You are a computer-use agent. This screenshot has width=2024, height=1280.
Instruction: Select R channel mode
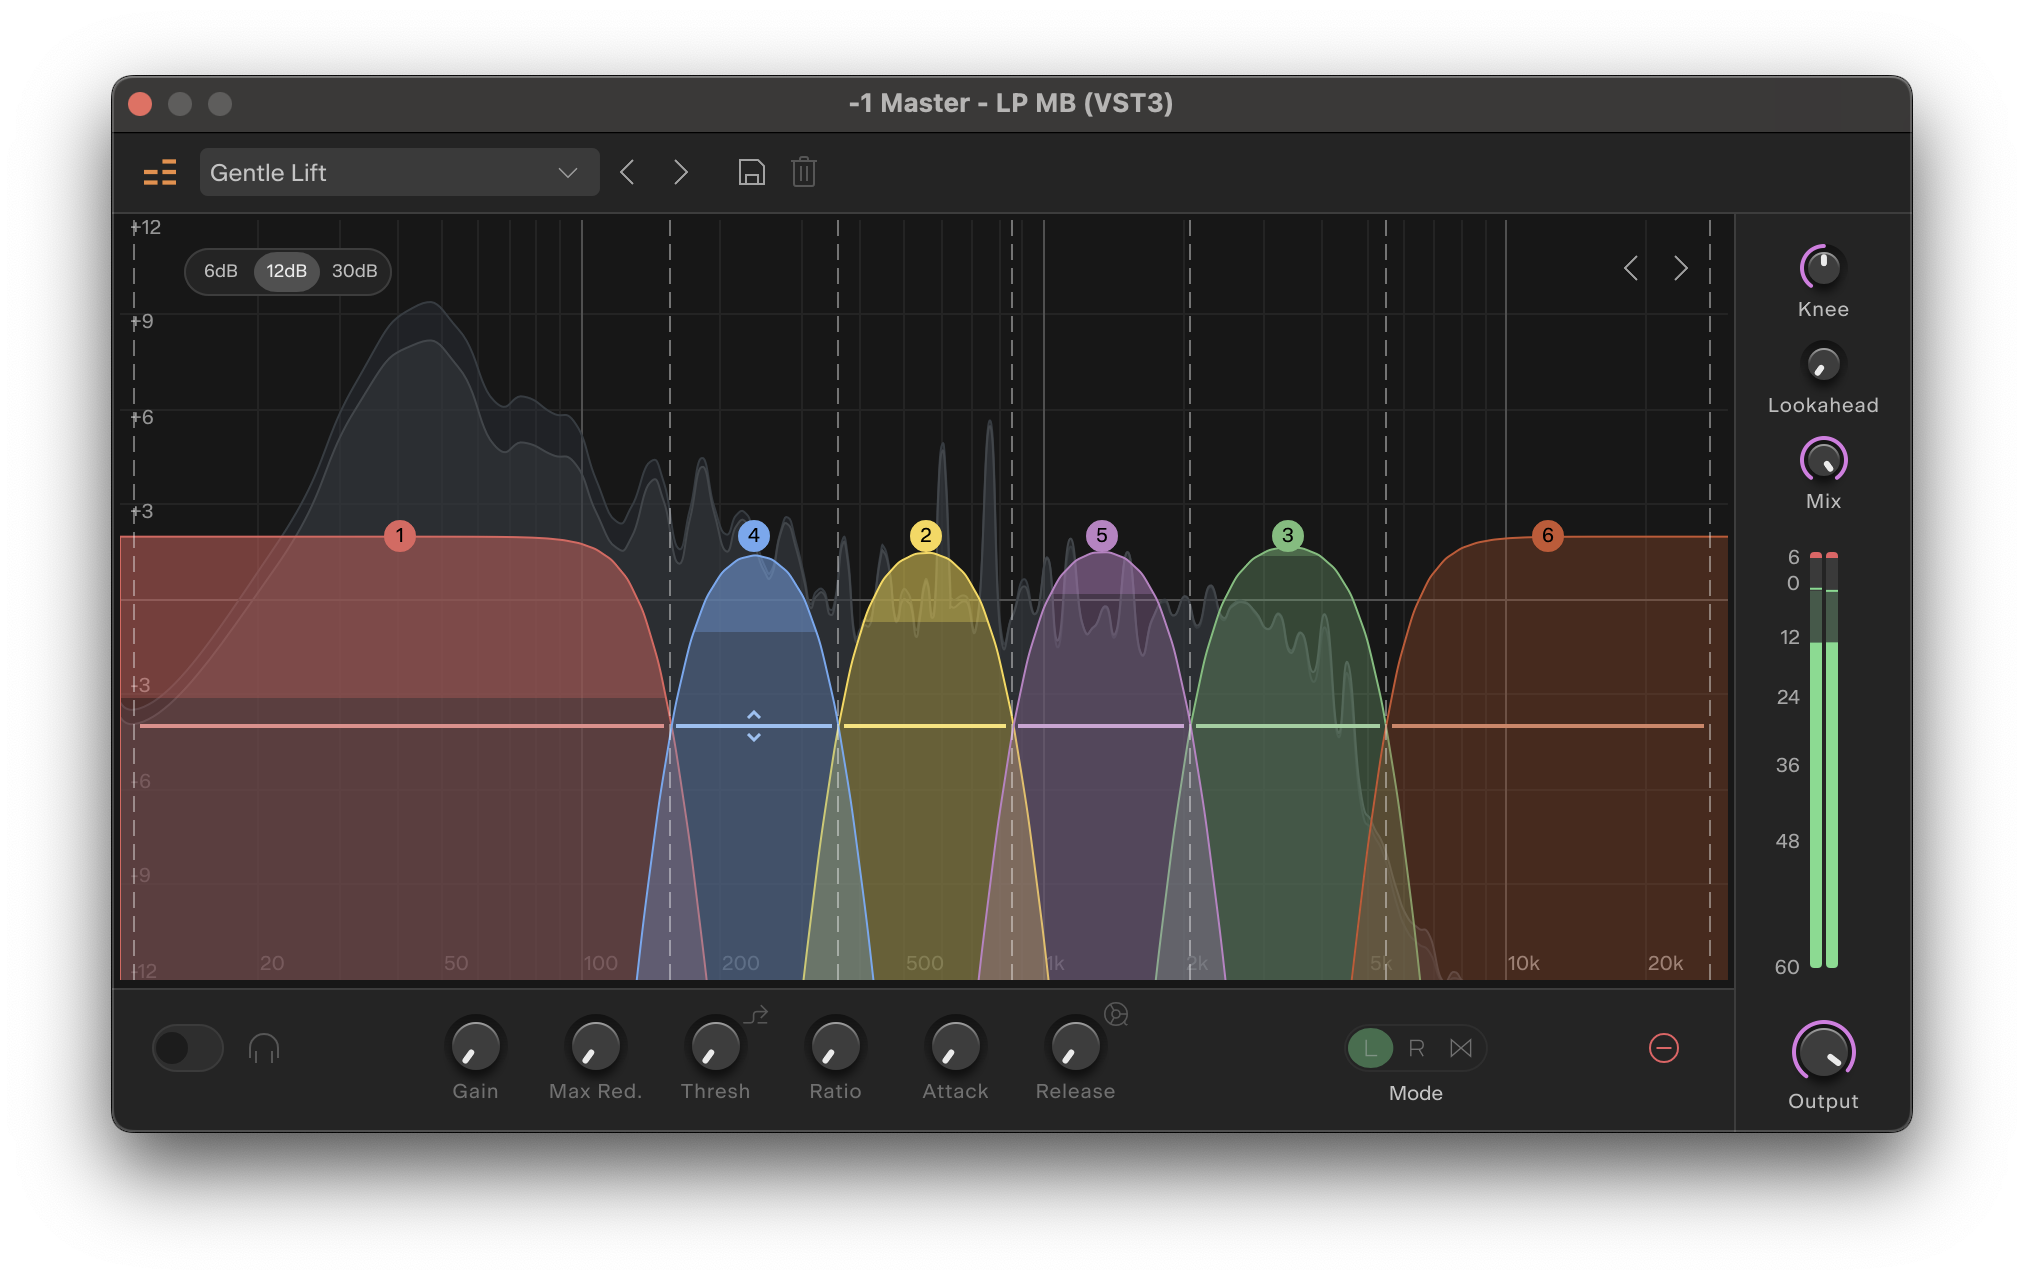click(x=1416, y=1048)
